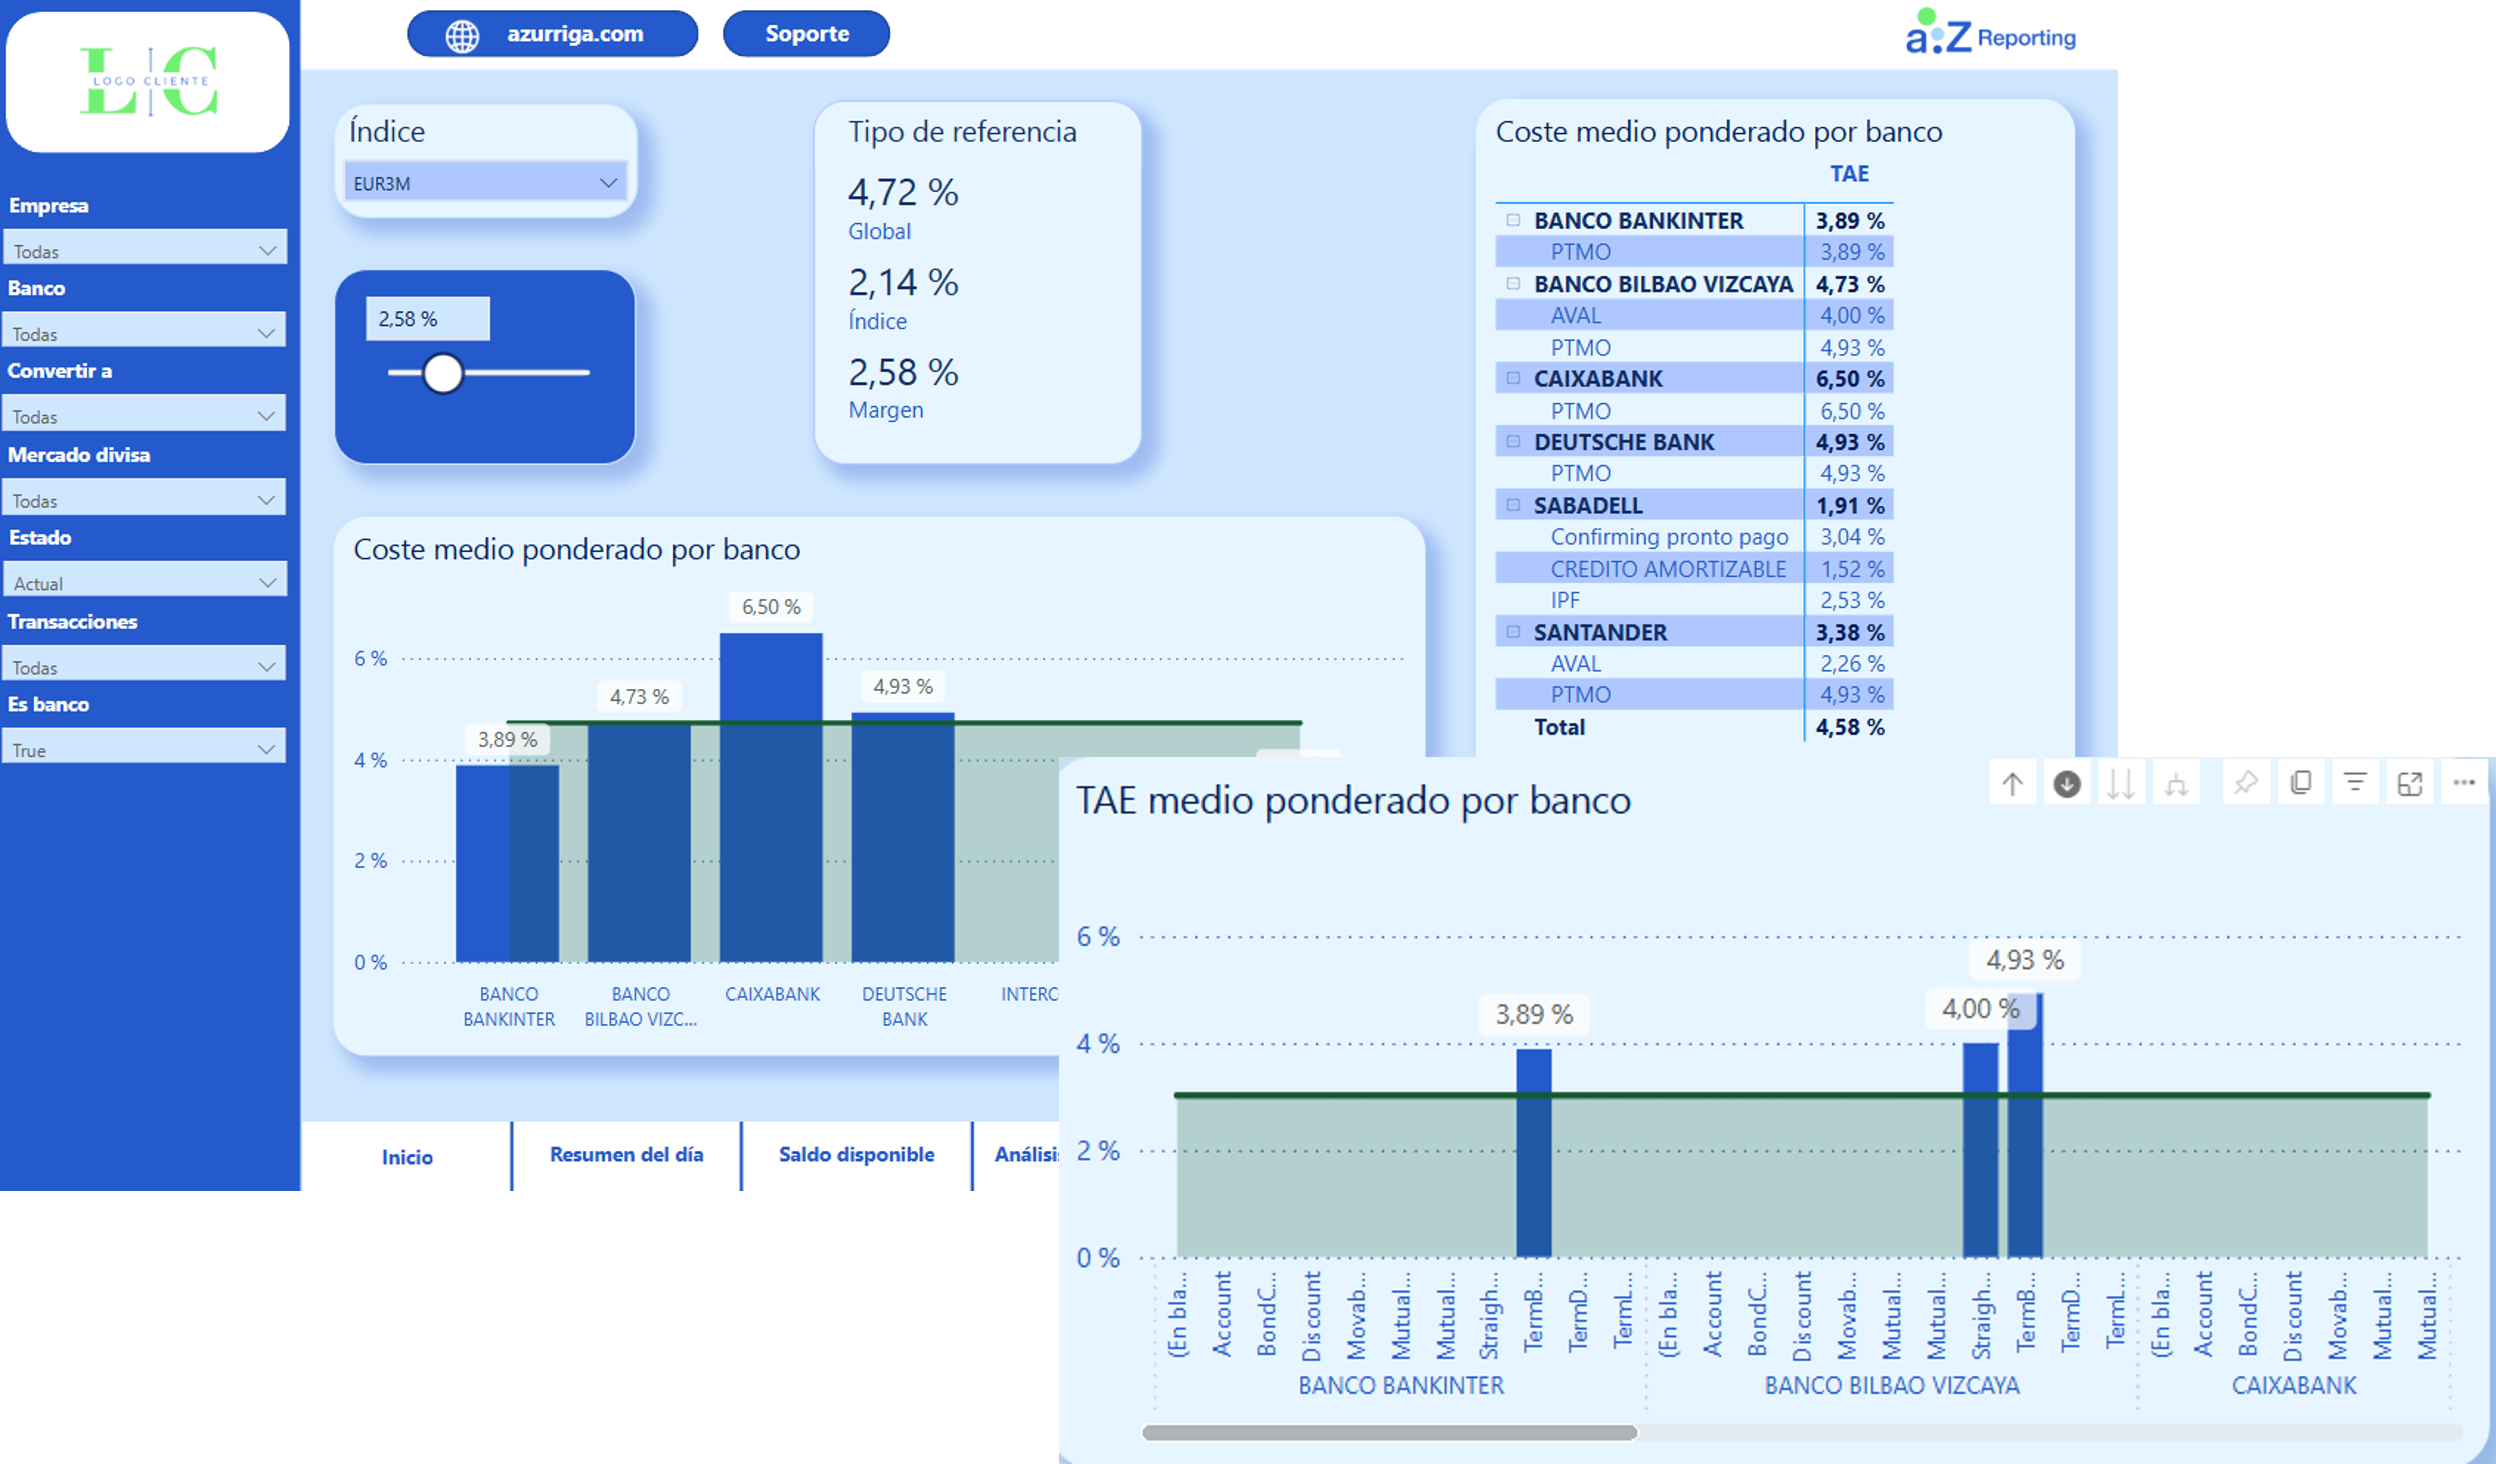Open the Transacciones dropdown
This screenshot has width=2496, height=1464.
145,665
